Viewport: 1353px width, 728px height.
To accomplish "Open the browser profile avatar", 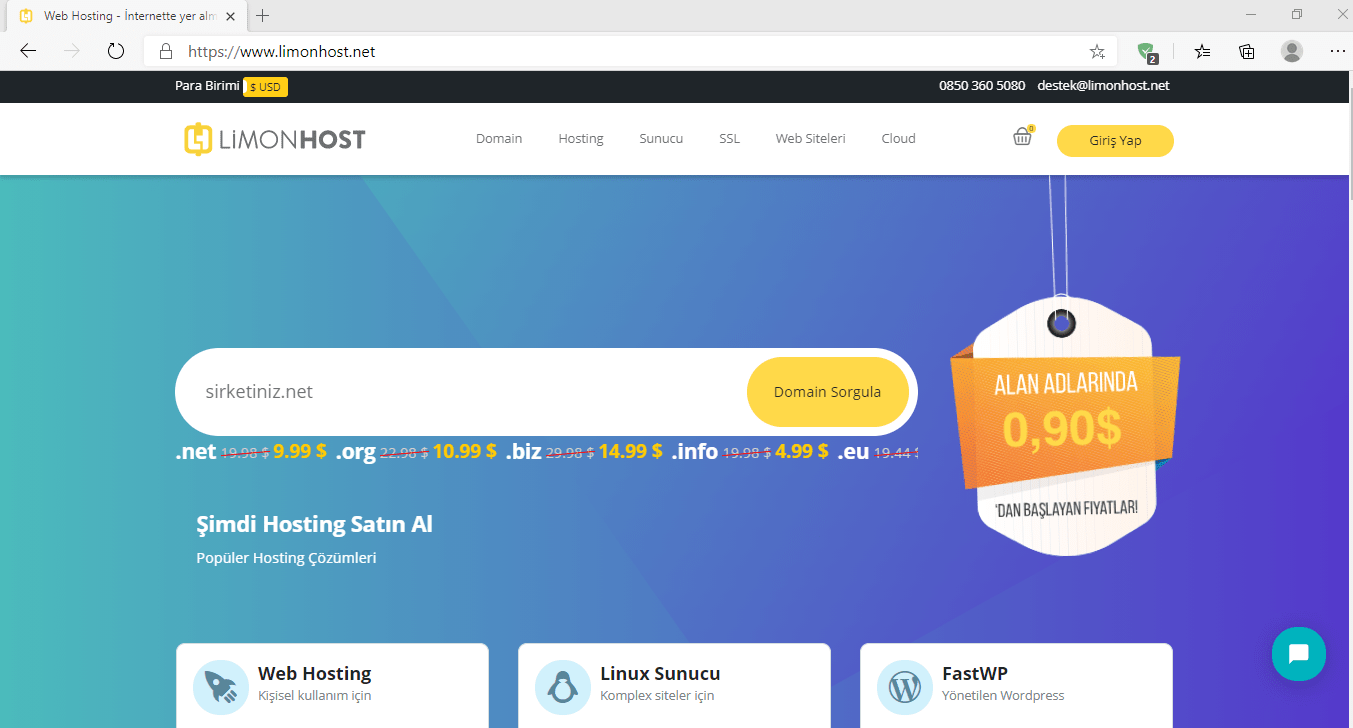I will (x=1292, y=51).
